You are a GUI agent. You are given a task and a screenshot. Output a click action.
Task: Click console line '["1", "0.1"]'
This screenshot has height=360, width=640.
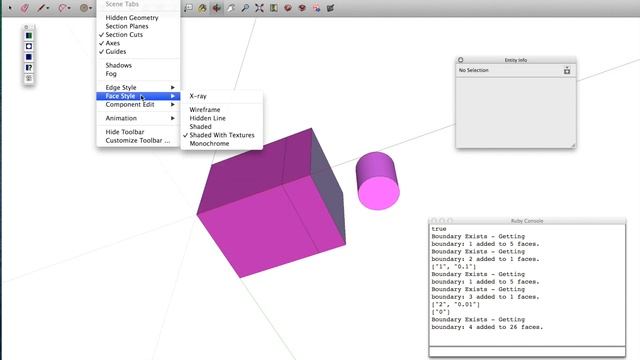(x=454, y=267)
